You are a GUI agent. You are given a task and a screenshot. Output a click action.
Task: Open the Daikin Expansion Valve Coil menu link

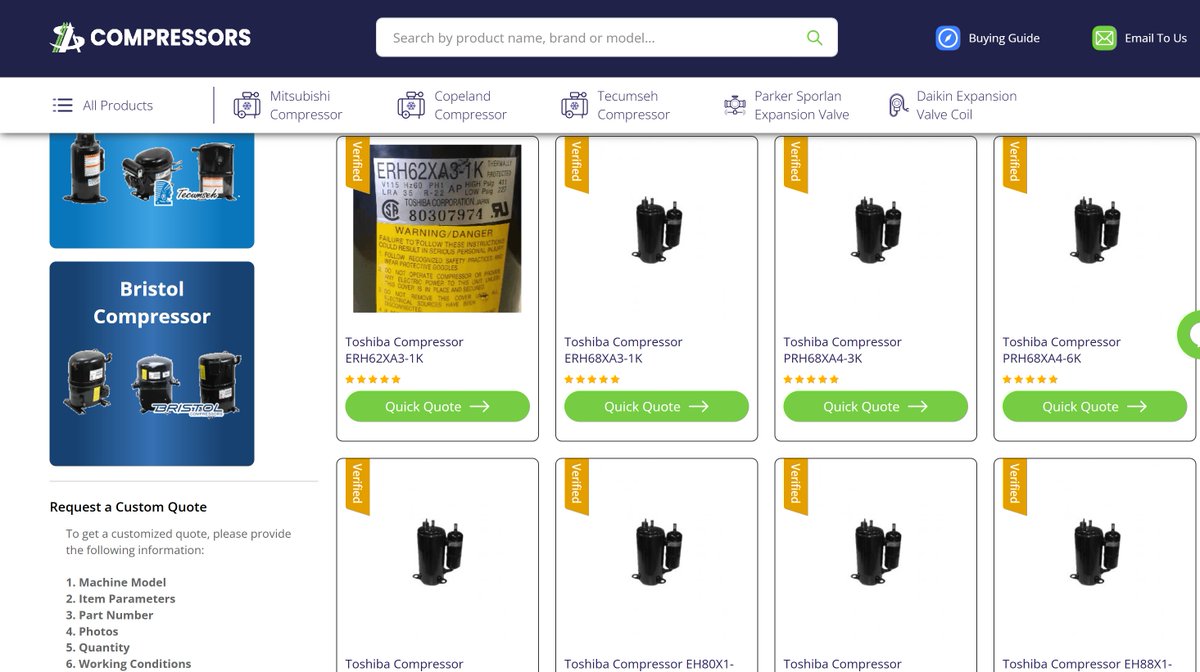coord(966,105)
